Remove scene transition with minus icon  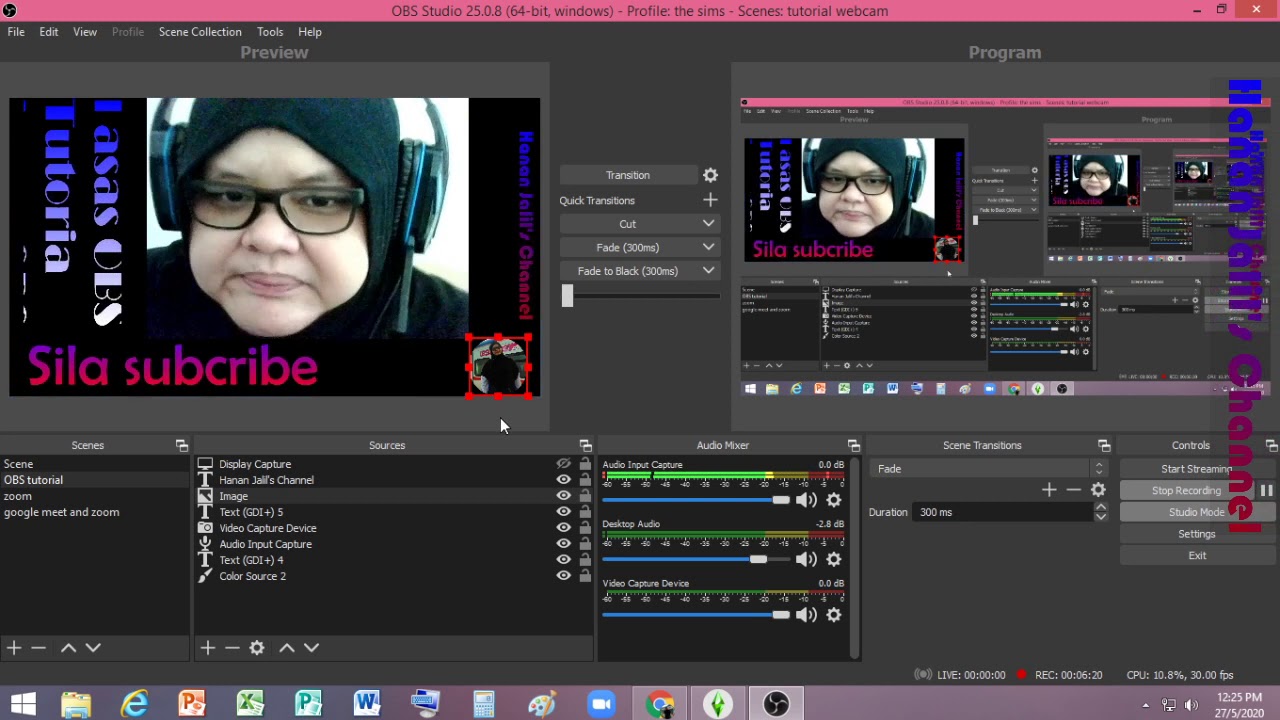pyautogui.click(x=1073, y=490)
